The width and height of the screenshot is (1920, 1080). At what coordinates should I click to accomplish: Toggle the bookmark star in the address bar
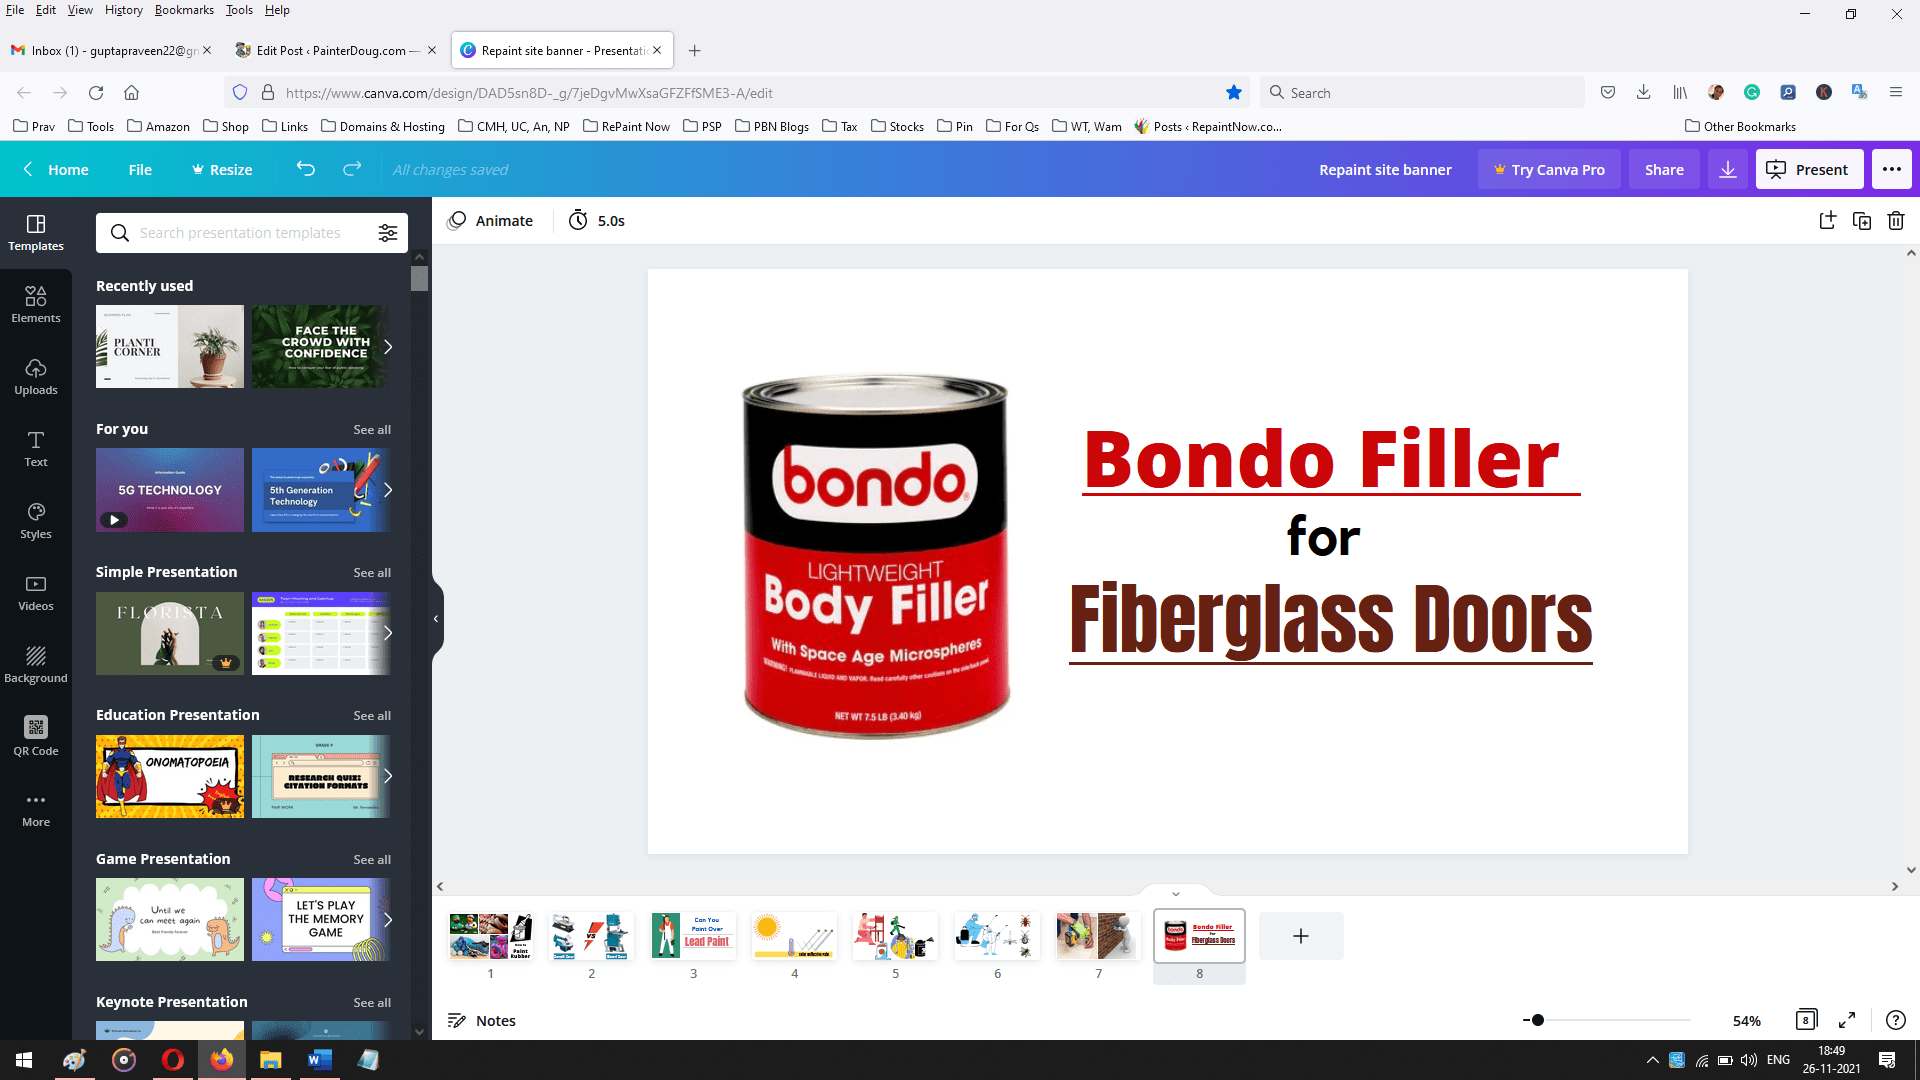[x=1233, y=92]
